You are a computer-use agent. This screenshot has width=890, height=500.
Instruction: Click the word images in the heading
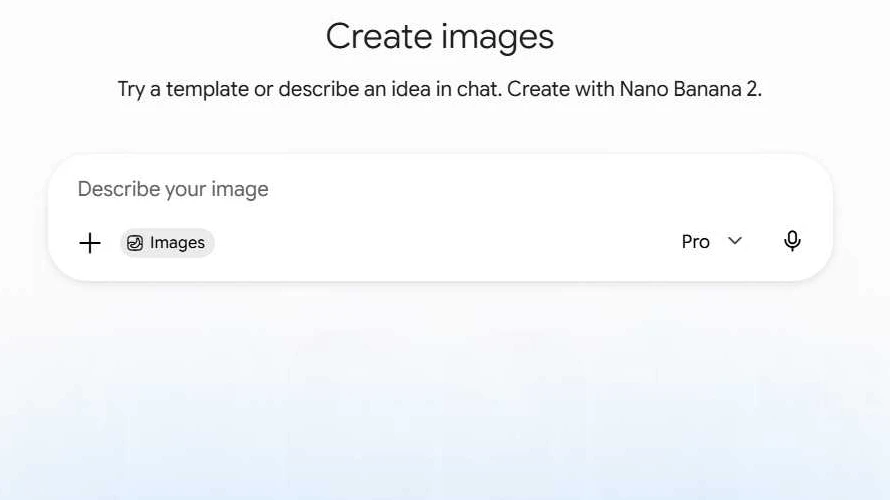tap(497, 38)
